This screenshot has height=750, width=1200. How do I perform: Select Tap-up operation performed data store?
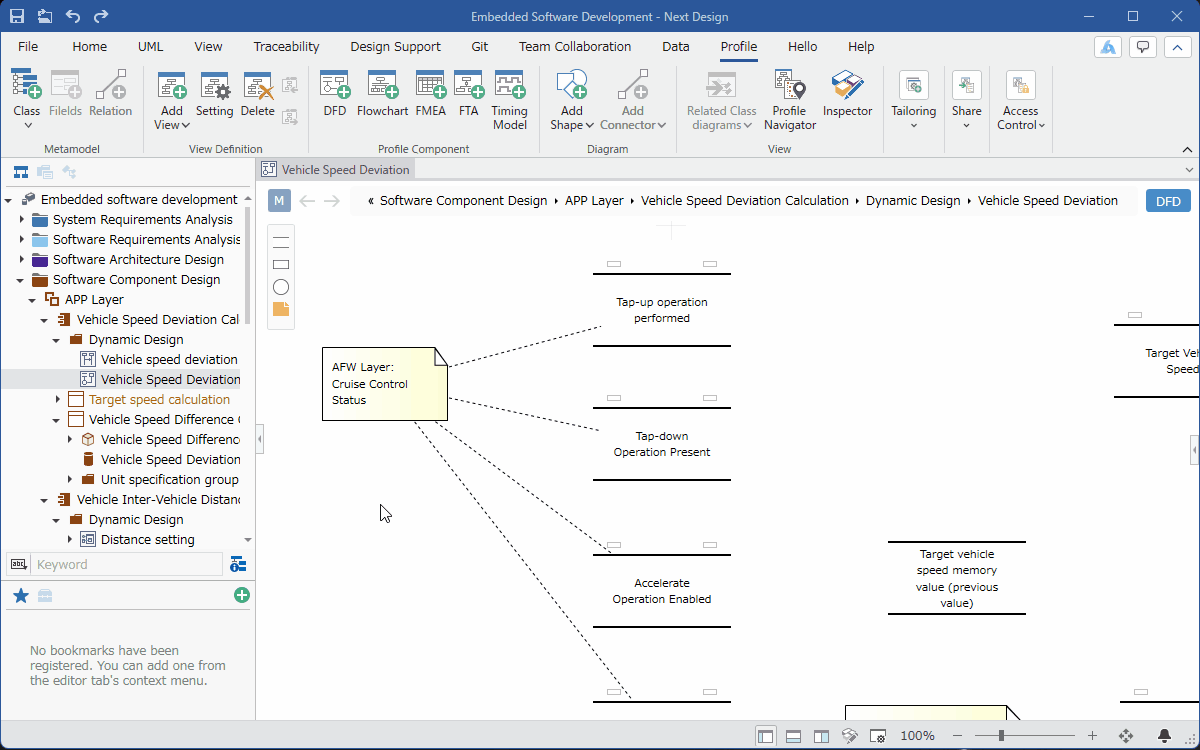tap(662, 310)
